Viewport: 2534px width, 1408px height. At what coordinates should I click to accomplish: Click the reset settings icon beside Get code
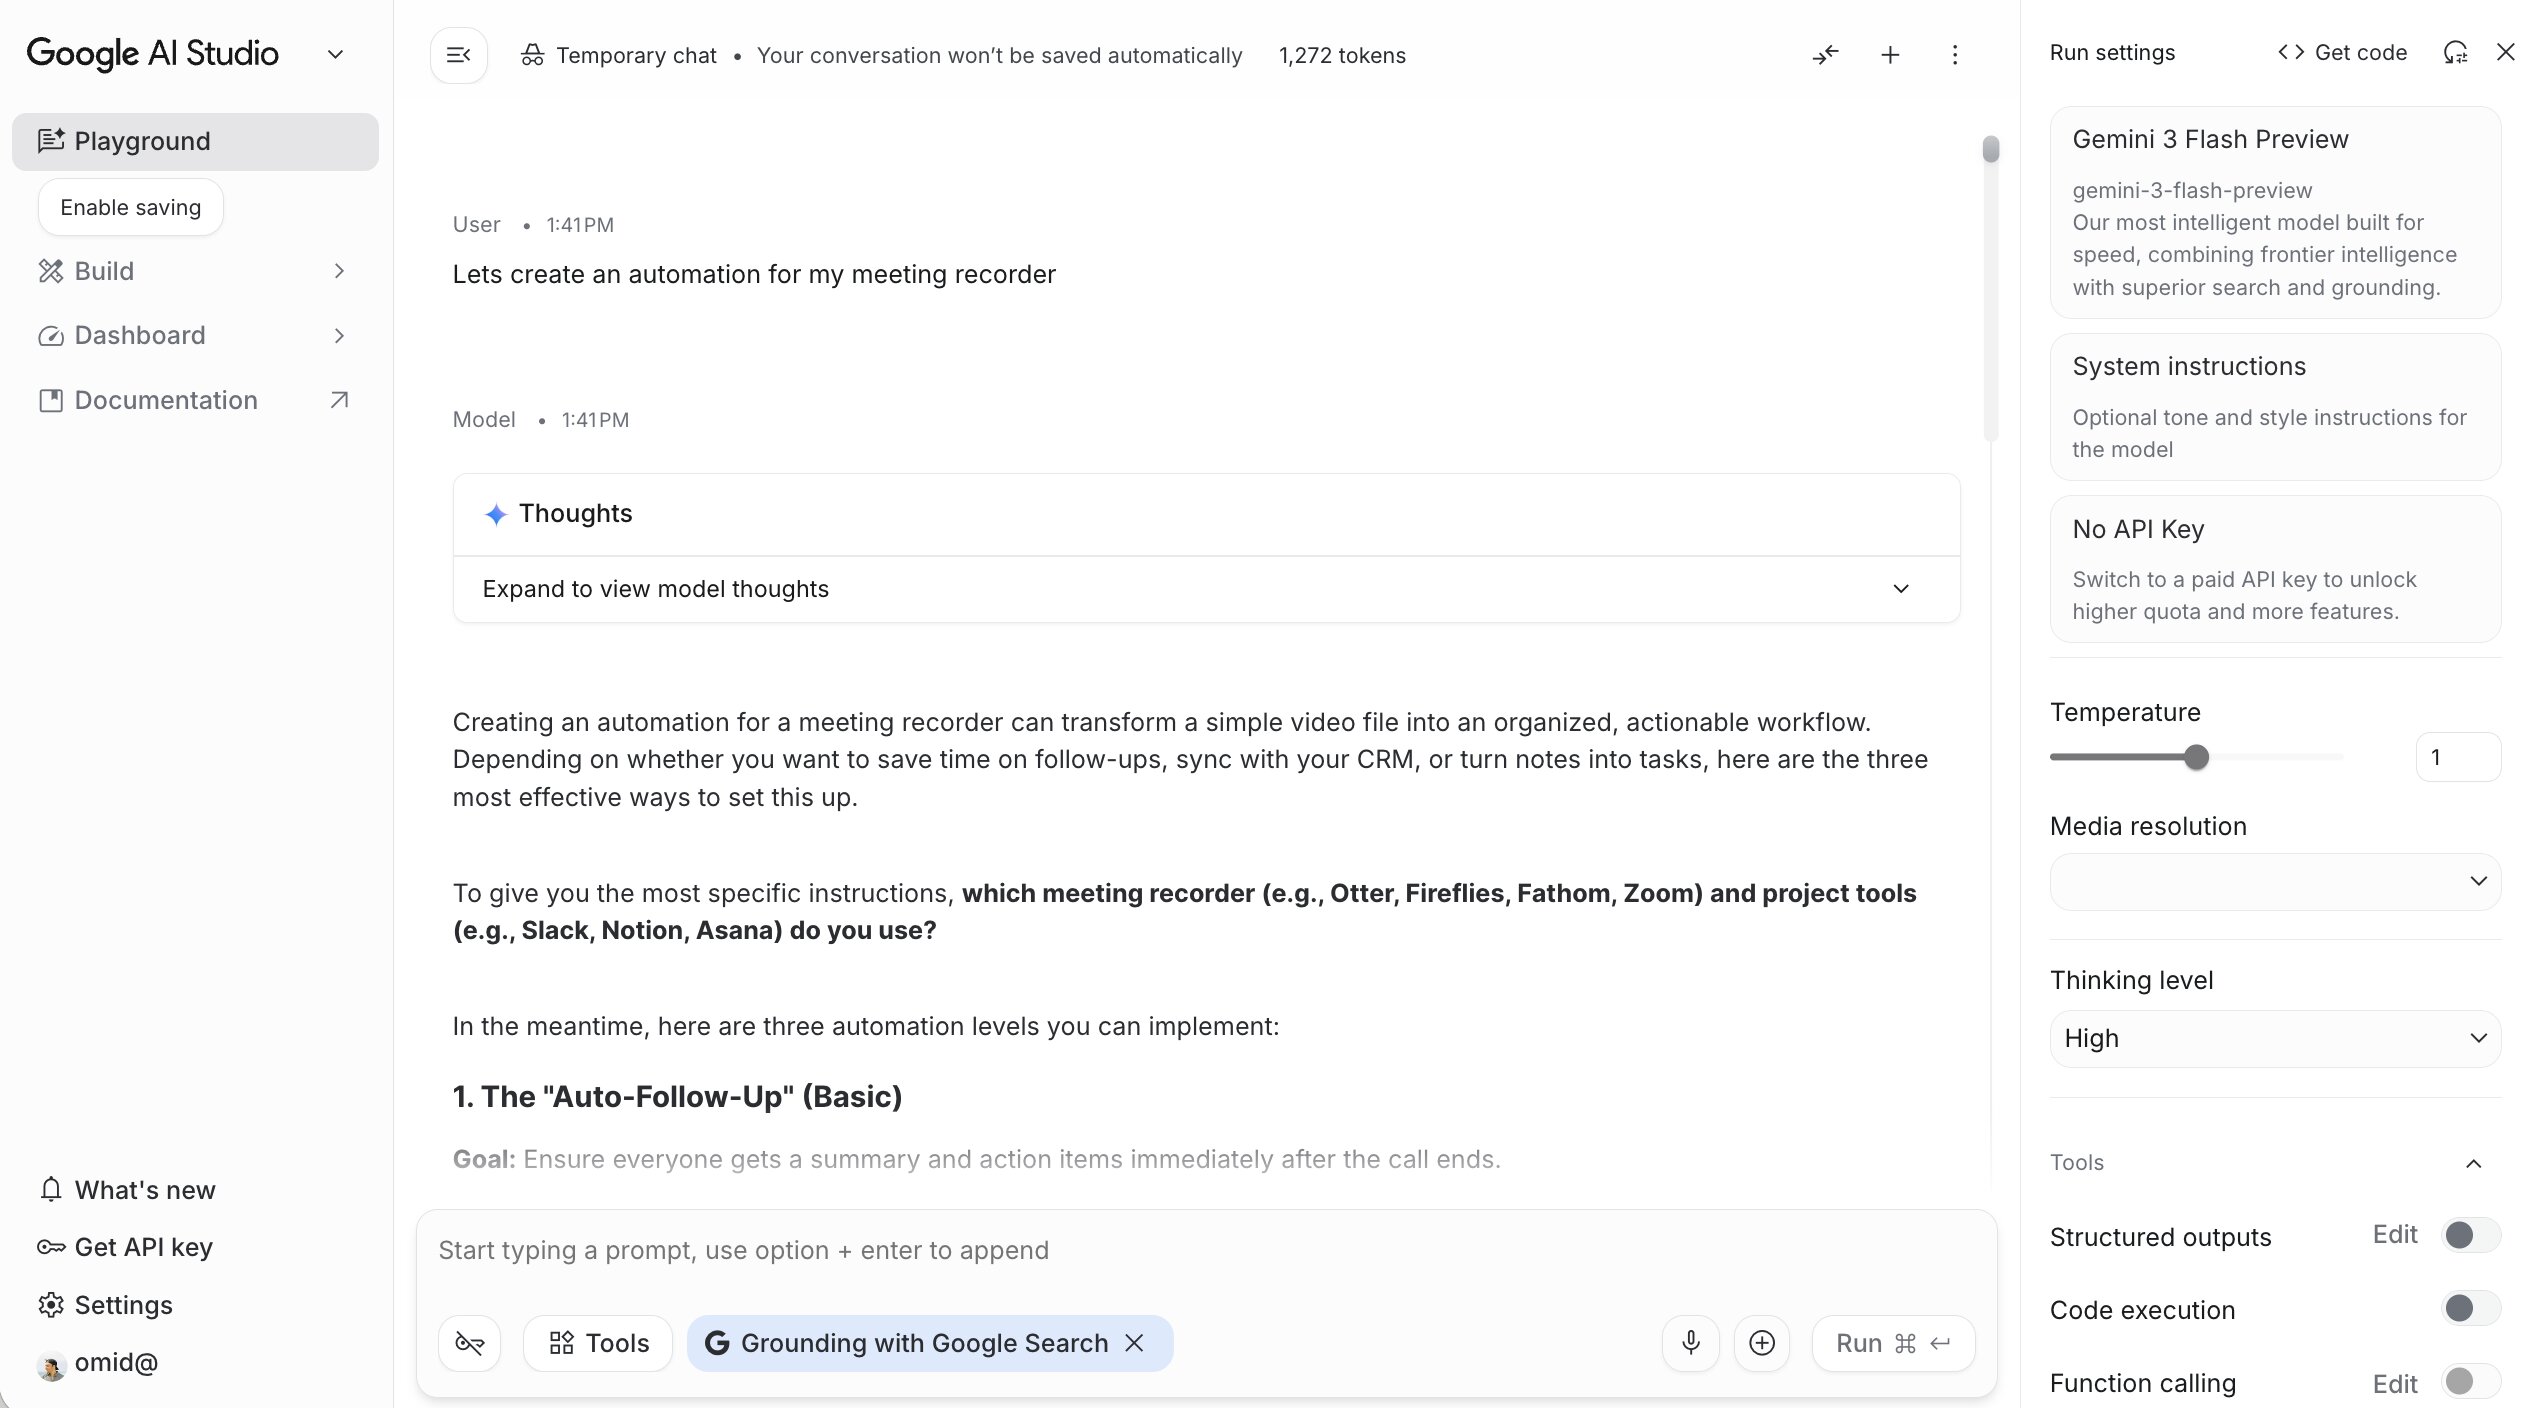(x=2456, y=52)
